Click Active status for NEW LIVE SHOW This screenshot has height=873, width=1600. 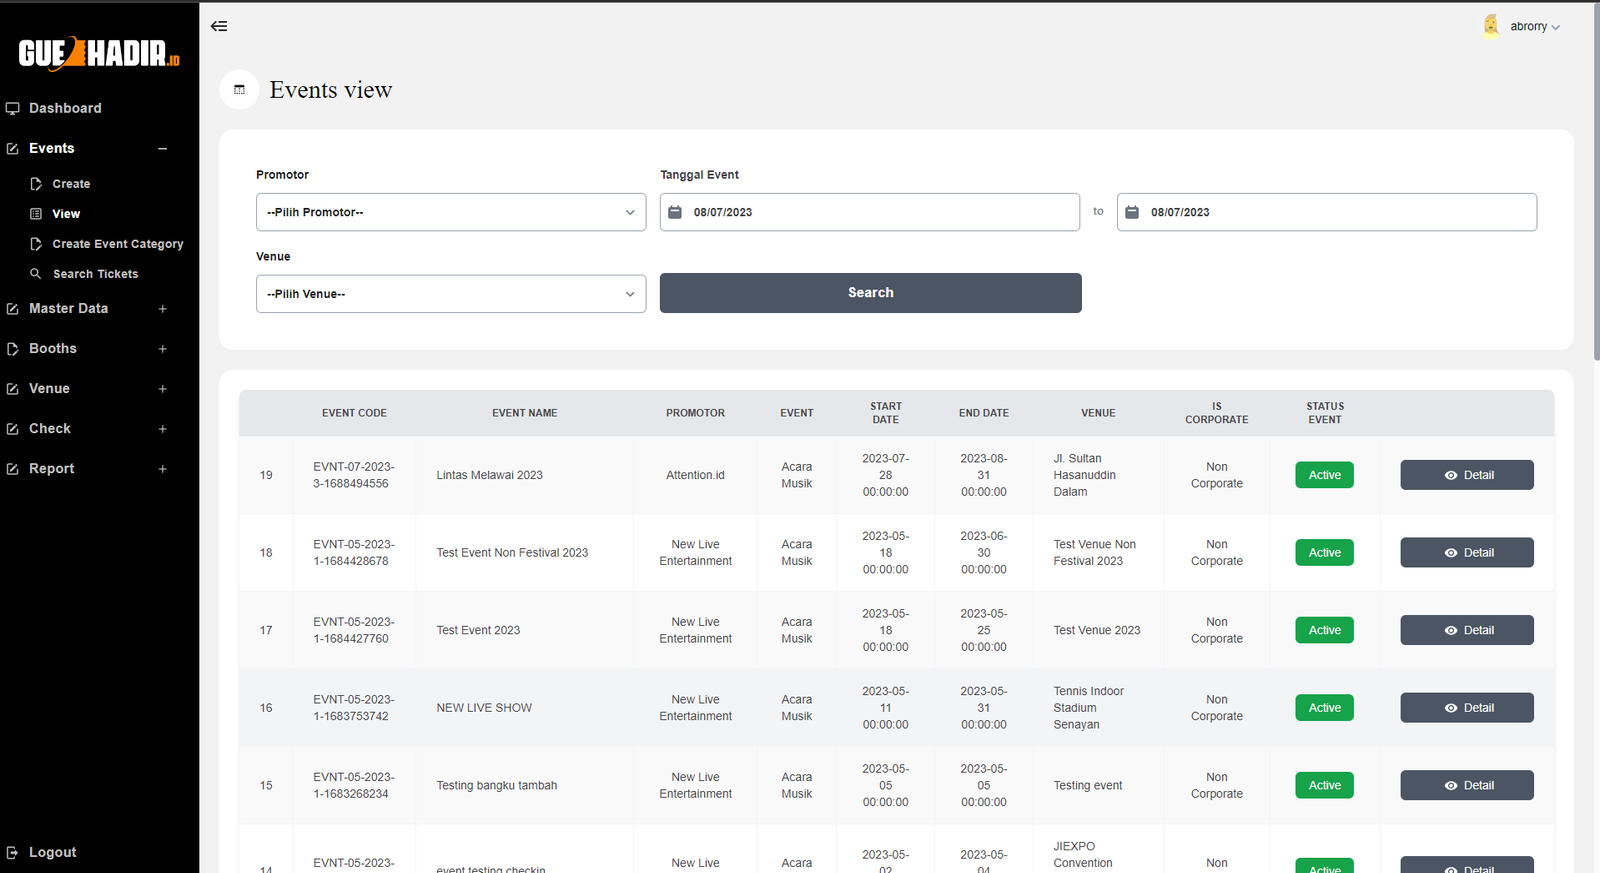tap(1325, 708)
